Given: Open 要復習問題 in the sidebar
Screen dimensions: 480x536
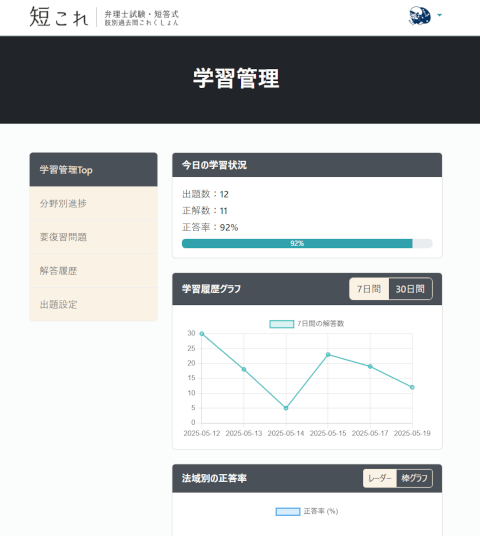Looking at the screenshot, I should pos(93,237).
